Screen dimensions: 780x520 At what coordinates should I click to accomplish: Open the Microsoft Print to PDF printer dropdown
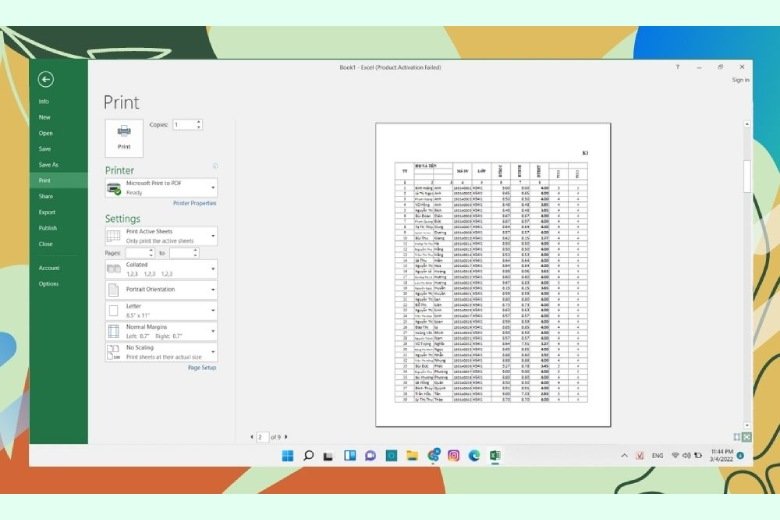[161, 188]
